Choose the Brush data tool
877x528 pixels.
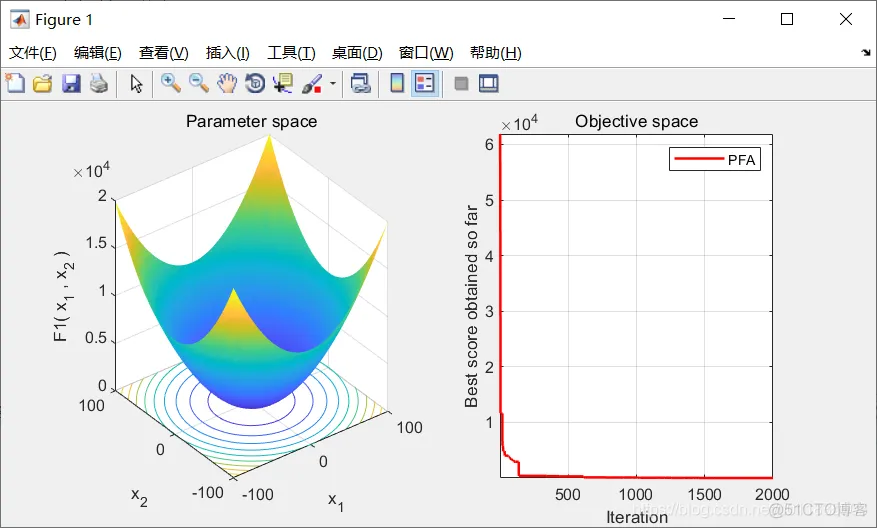(x=312, y=83)
